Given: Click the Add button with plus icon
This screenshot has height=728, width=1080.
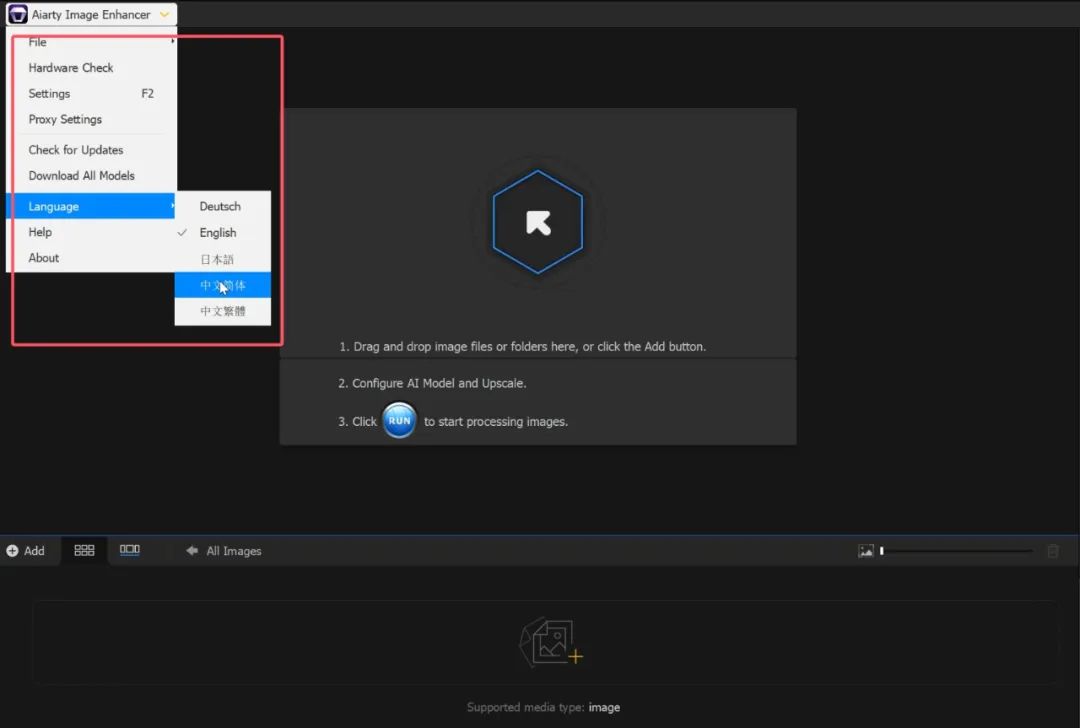Looking at the screenshot, I should tap(25, 551).
